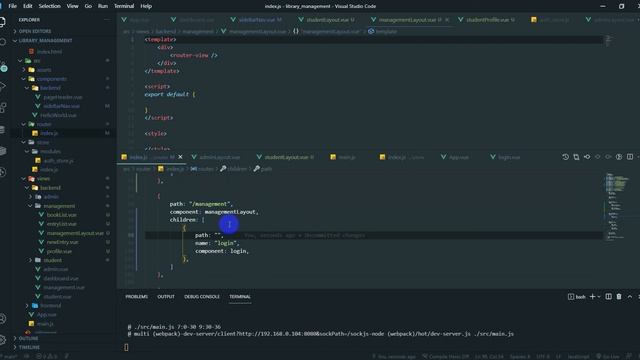Open the Extensions view in activity bar
640x360 pixels.
click(2, 108)
